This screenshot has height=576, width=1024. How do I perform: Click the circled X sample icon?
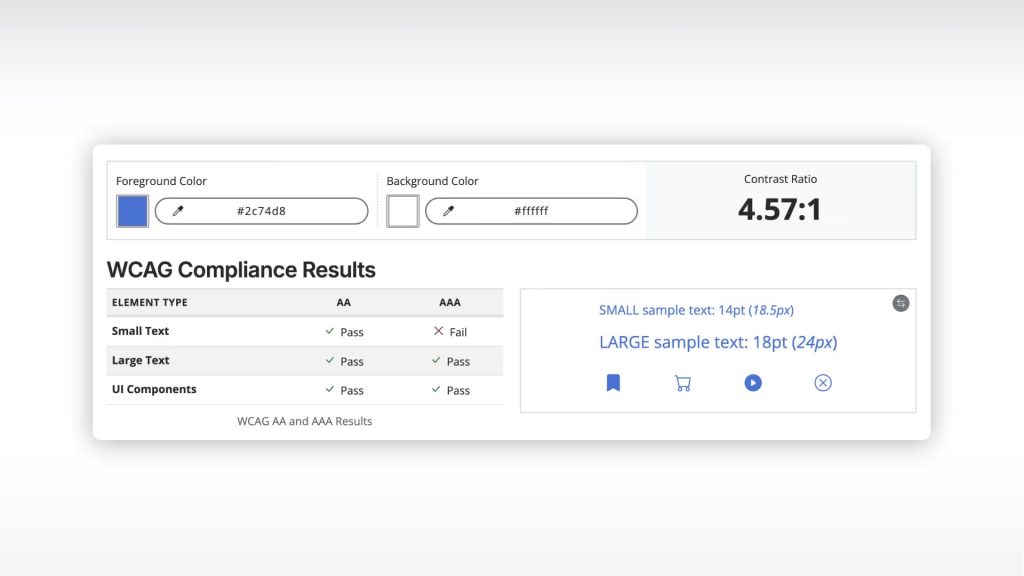tap(823, 383)
